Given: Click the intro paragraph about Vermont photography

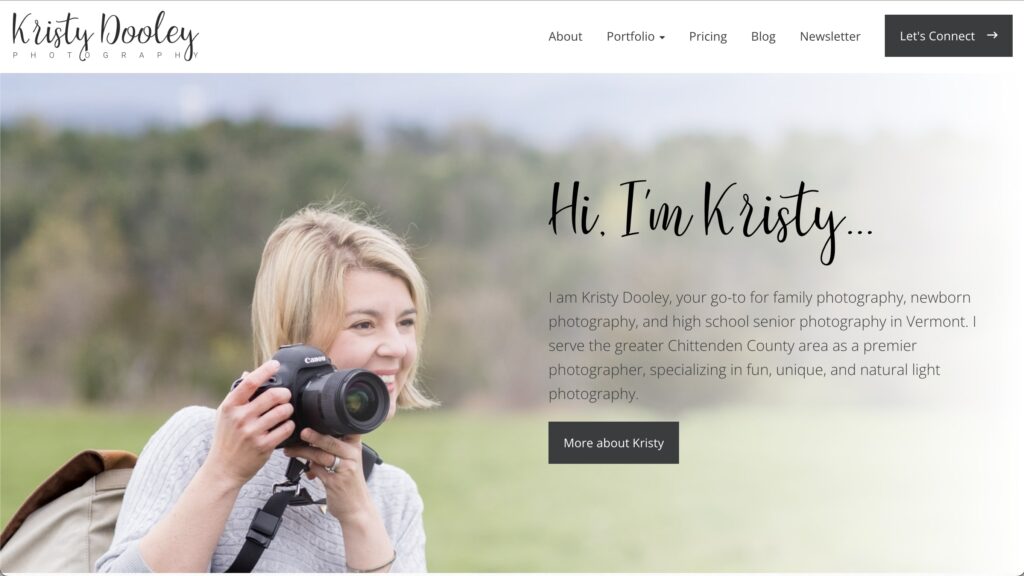Looking at the screenshot, I should click(762, 345).
